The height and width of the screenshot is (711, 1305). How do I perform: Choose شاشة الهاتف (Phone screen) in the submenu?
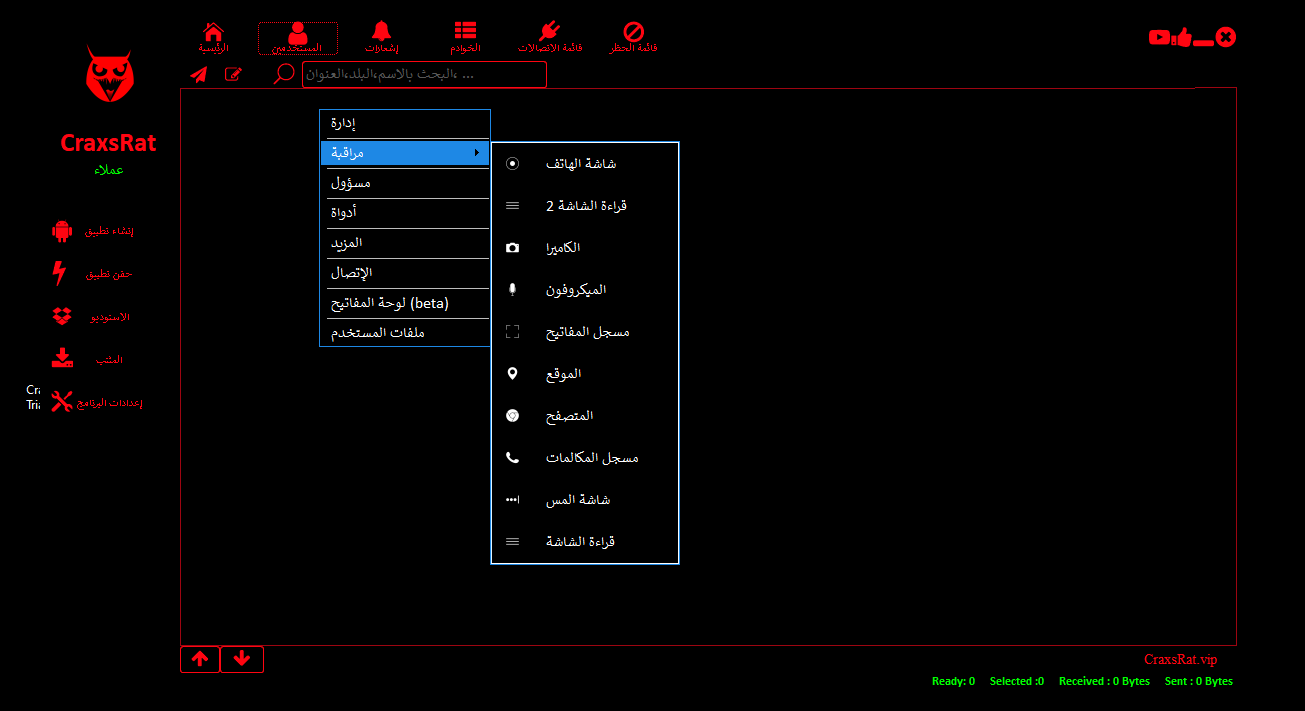point(585,164)
